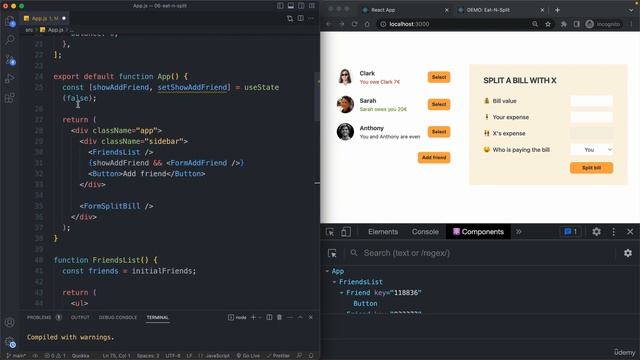Toggle the browser side panel icon
The width and height of the screenshot is (640, 360).
(x=576, y=24)
